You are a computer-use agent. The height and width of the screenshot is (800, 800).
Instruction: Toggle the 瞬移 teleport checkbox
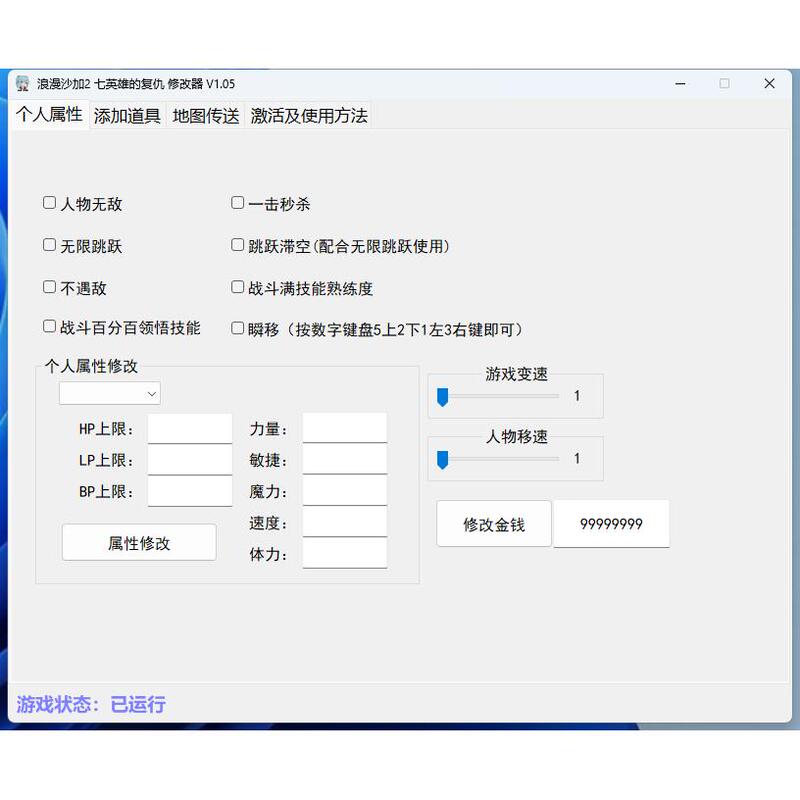point(238,328)
